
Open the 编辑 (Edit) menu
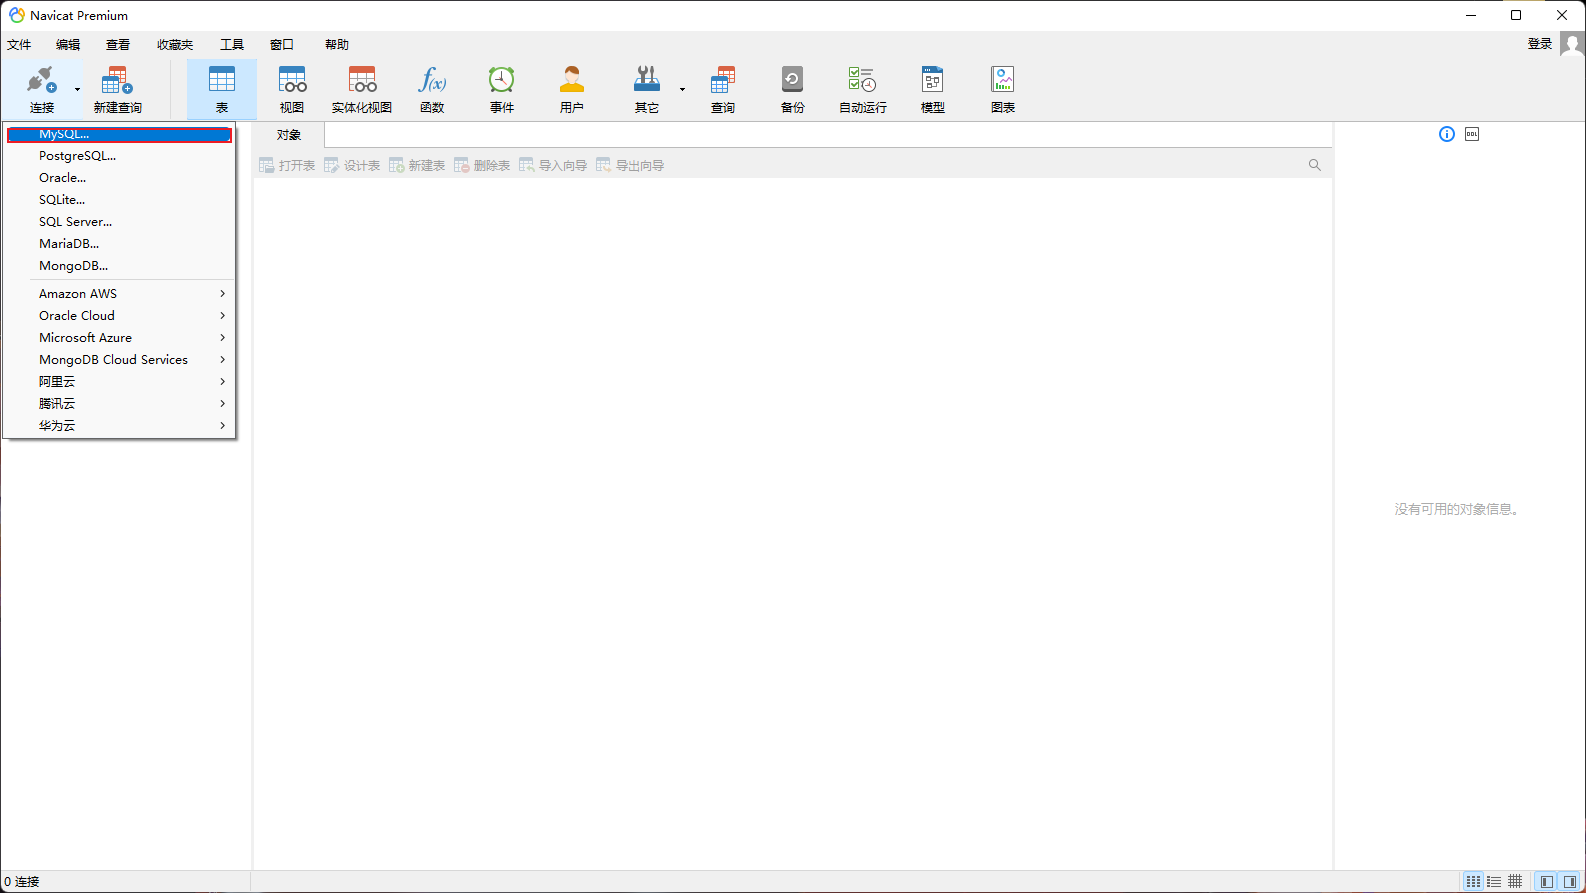[68, 45]
